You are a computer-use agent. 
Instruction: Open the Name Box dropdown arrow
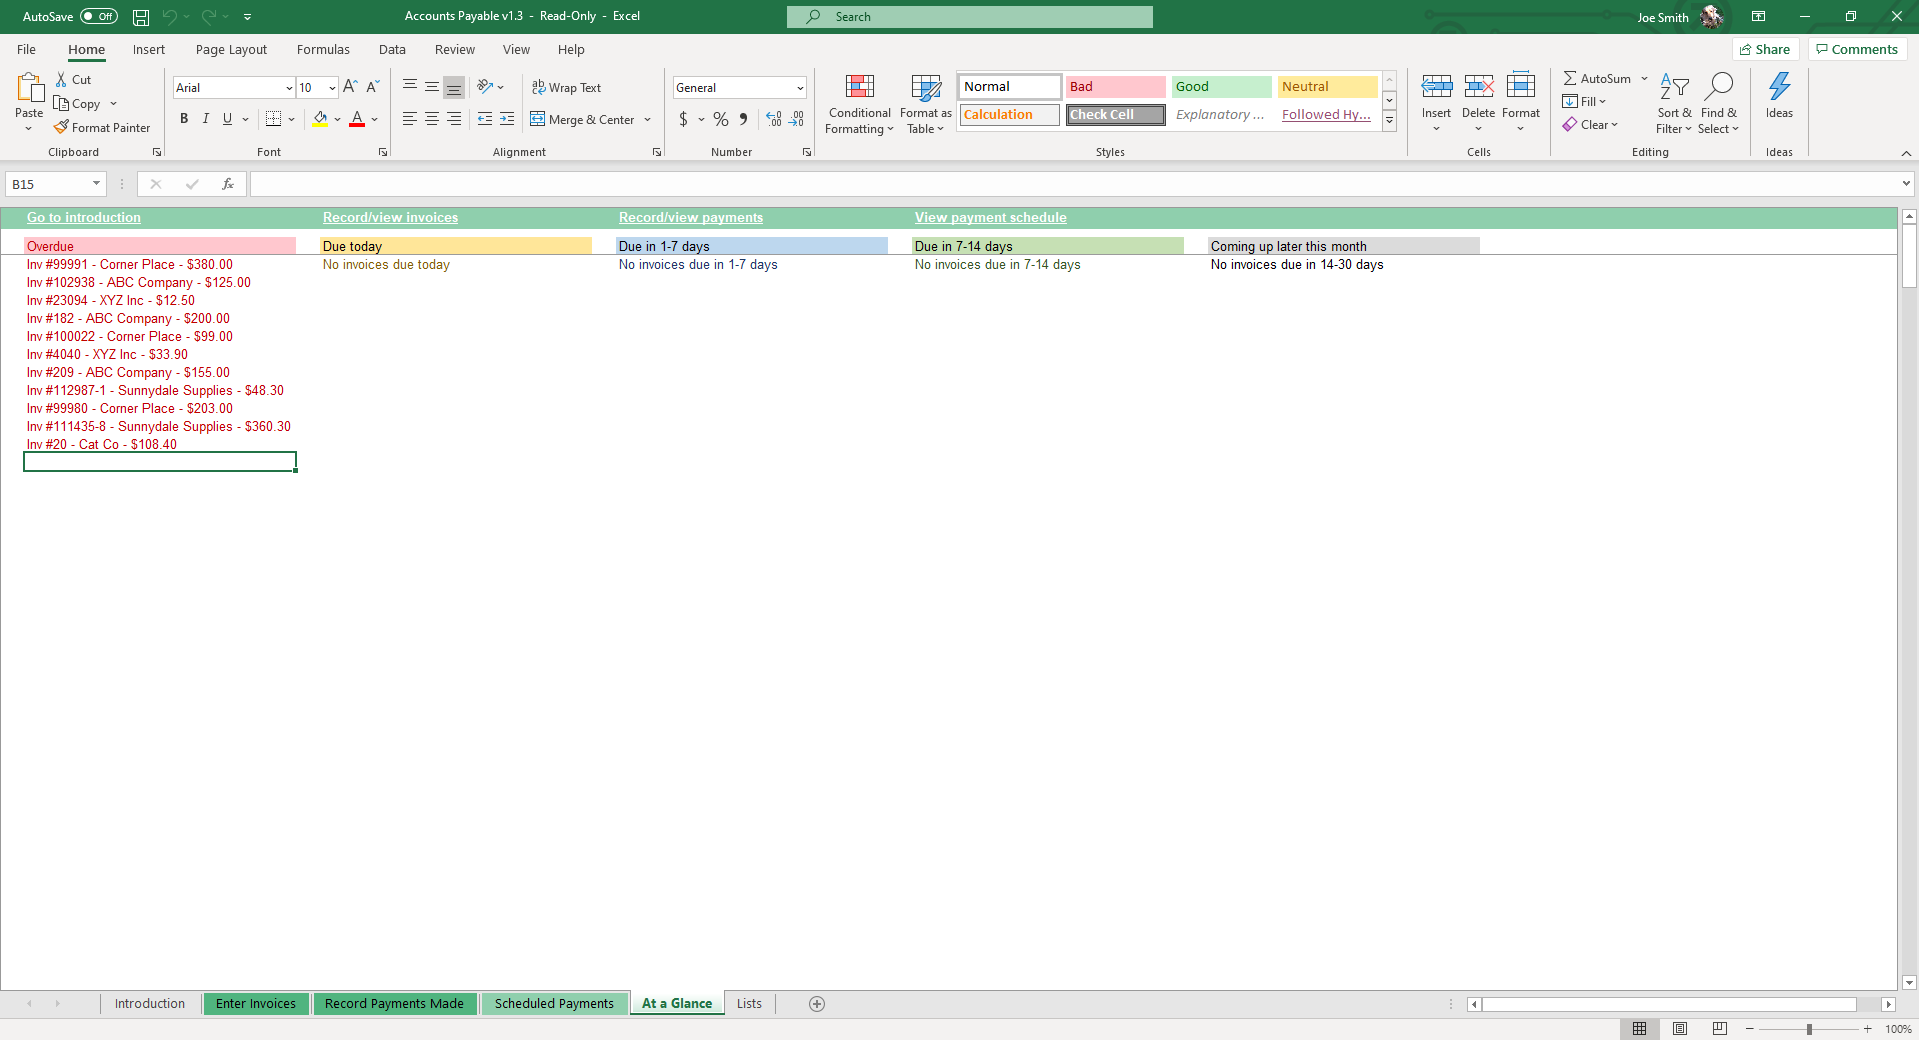(x=97, y=184)
